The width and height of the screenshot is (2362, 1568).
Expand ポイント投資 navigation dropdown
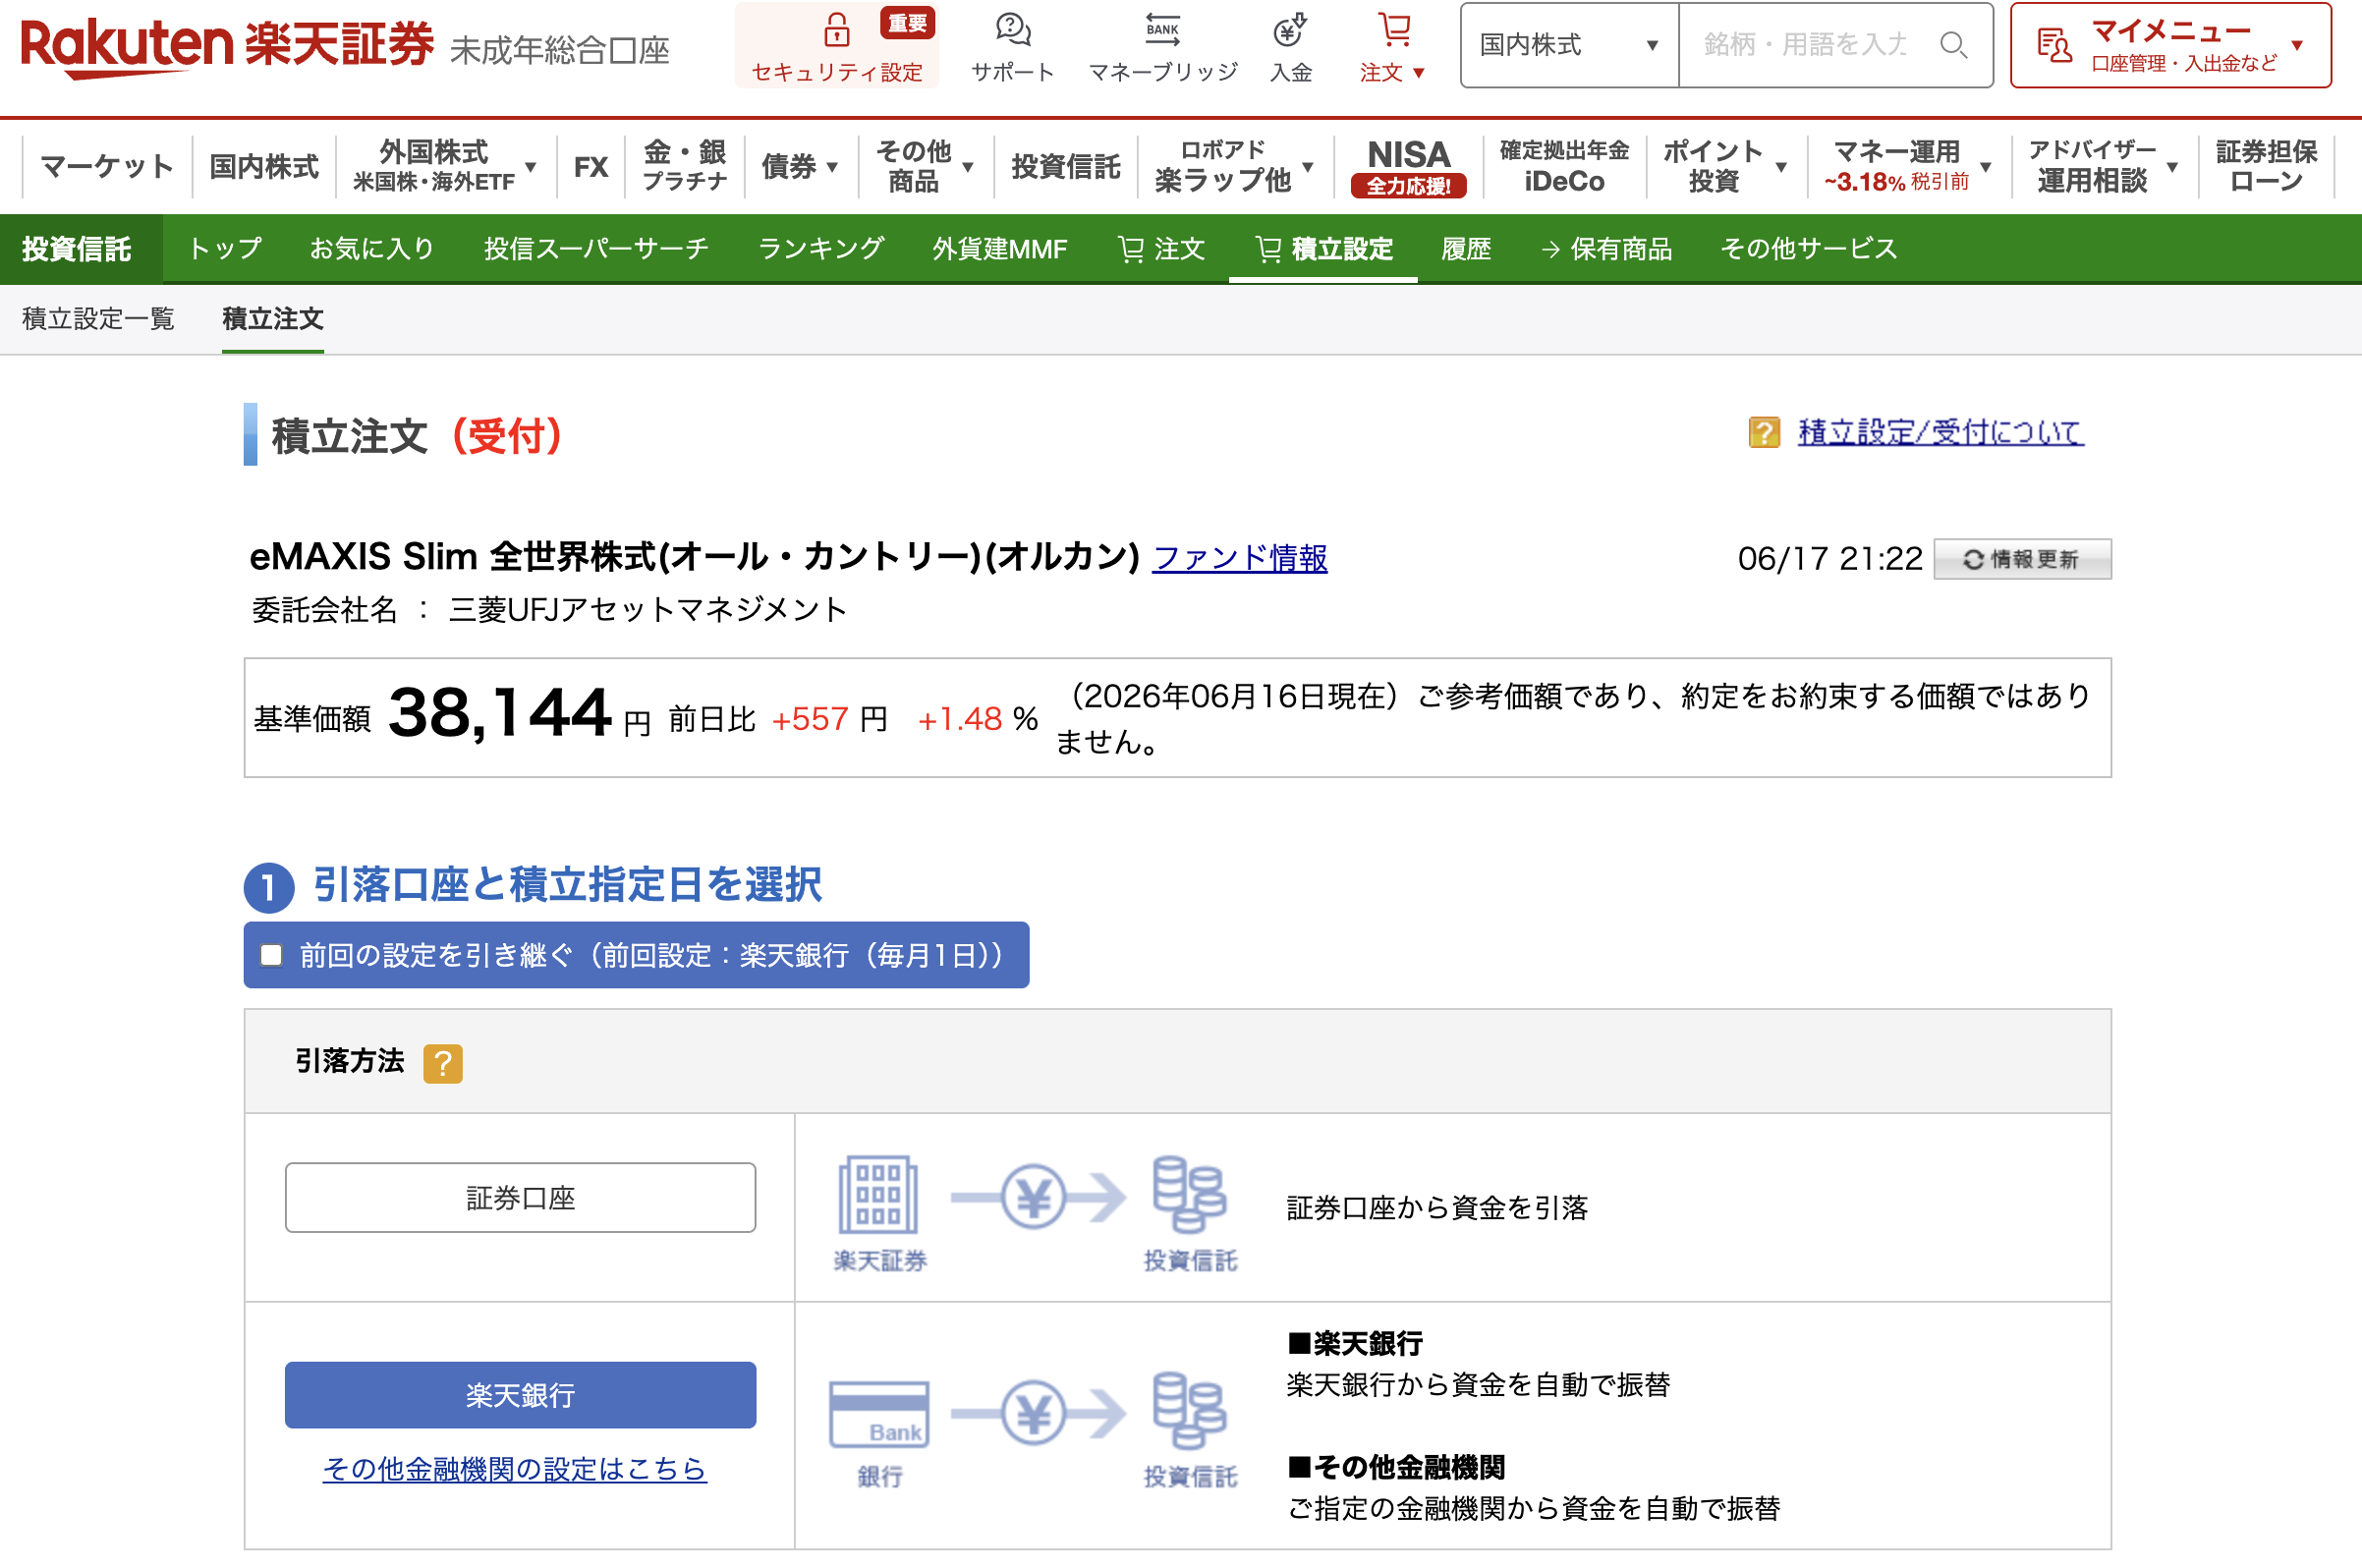coord(1780,167)
